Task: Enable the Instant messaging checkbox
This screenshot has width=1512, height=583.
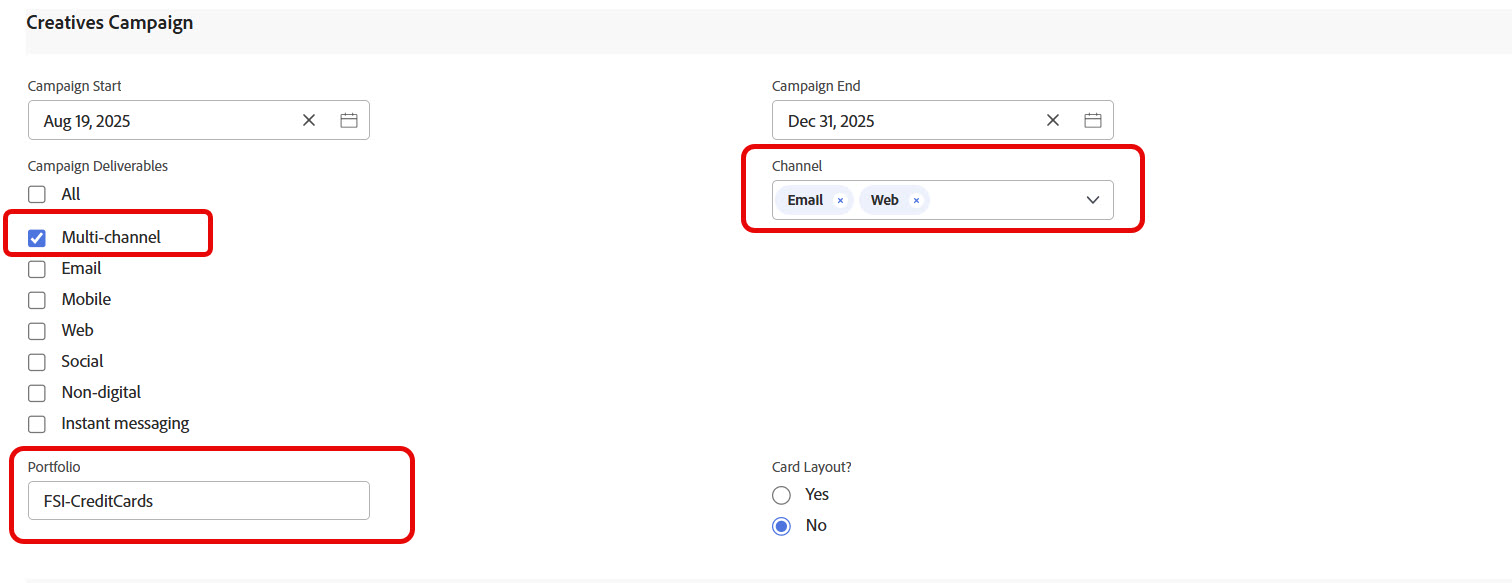Action: click(37, 424)
